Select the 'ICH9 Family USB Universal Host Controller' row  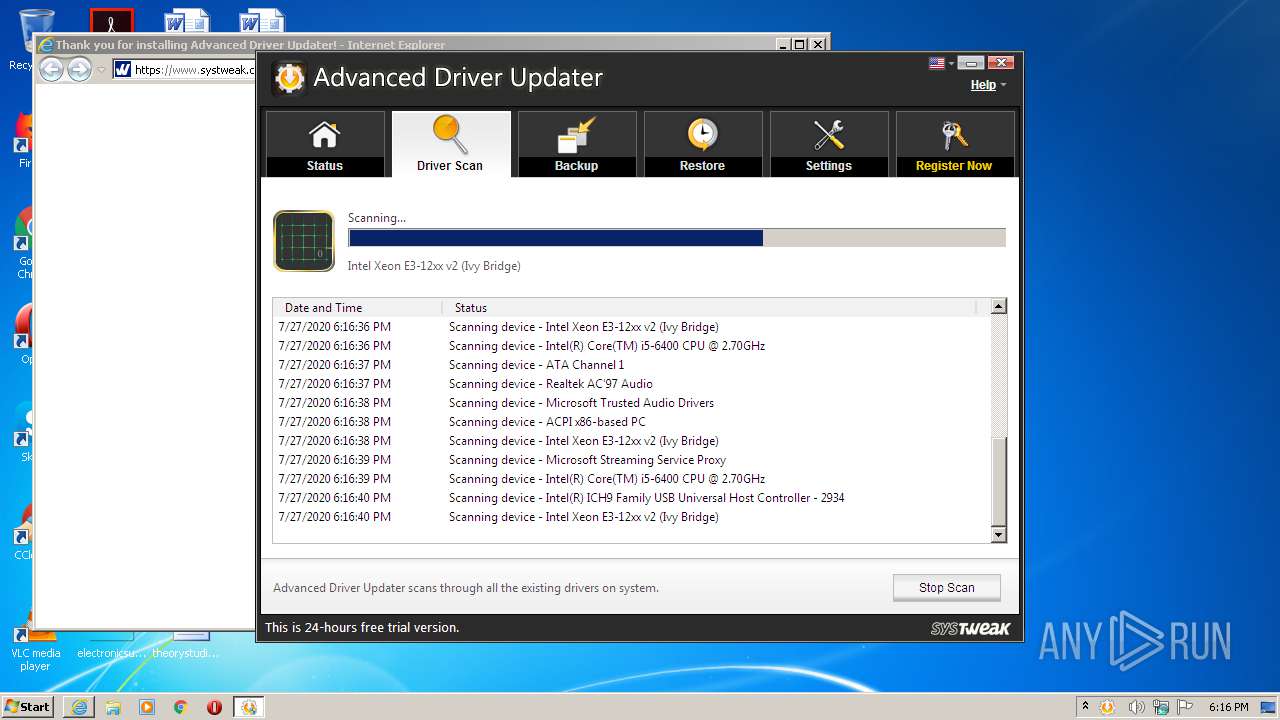coord(632,498)
